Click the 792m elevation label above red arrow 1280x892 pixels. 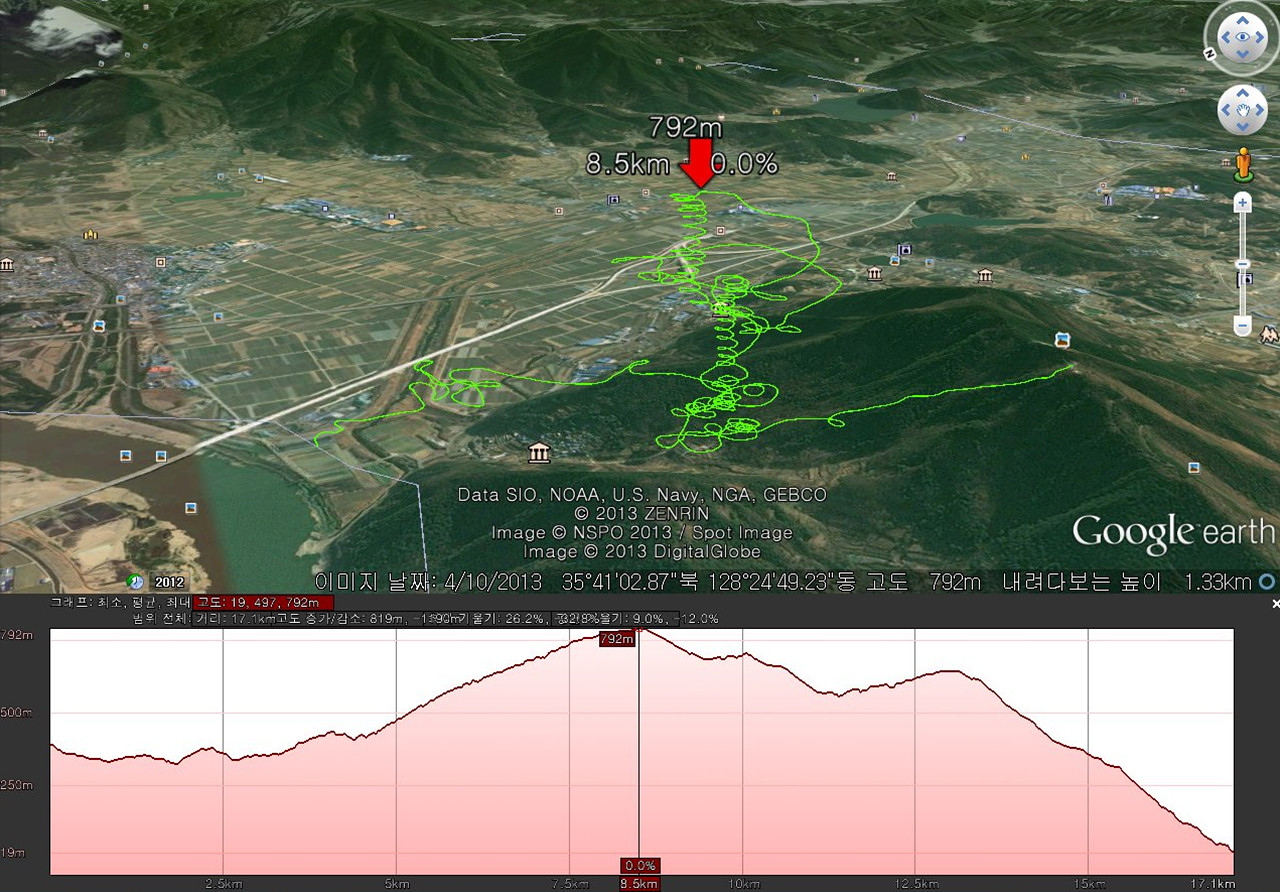coord(685,128)
